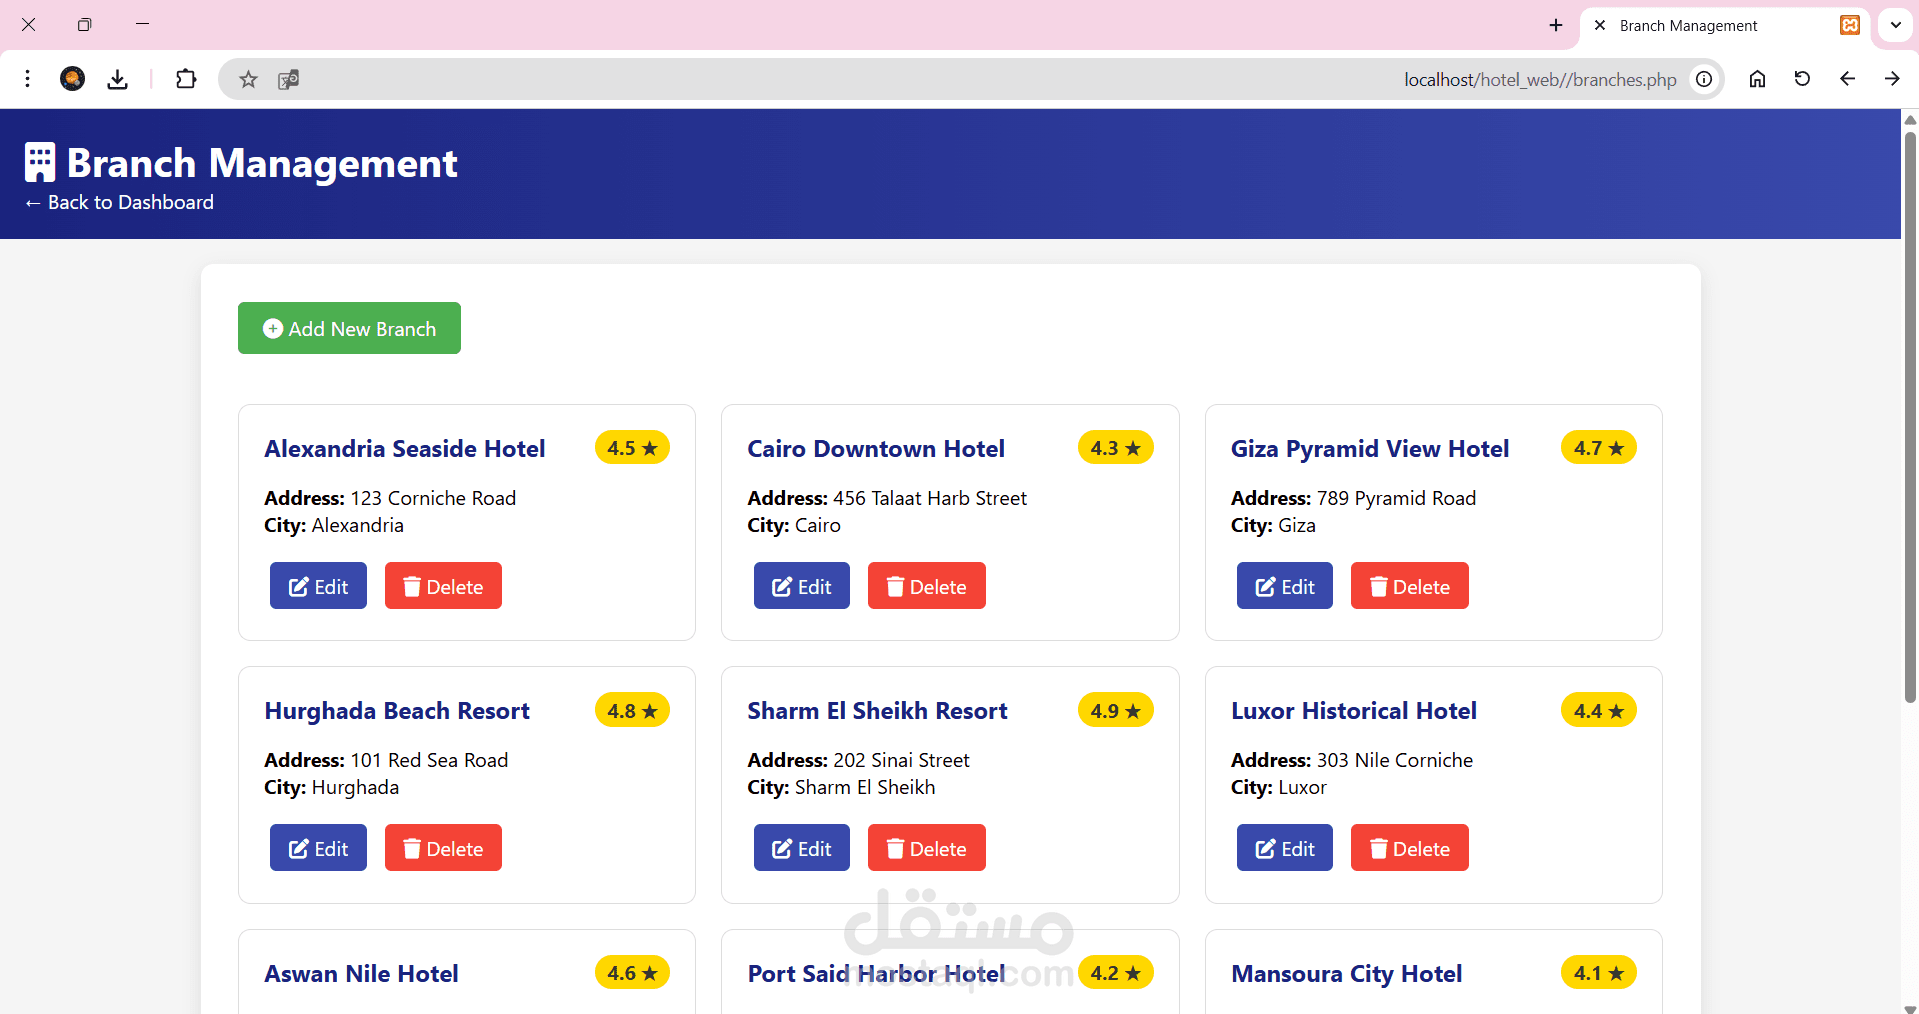
Task: Click the 4.1 star rating badge
Action: click(1598, 973)
